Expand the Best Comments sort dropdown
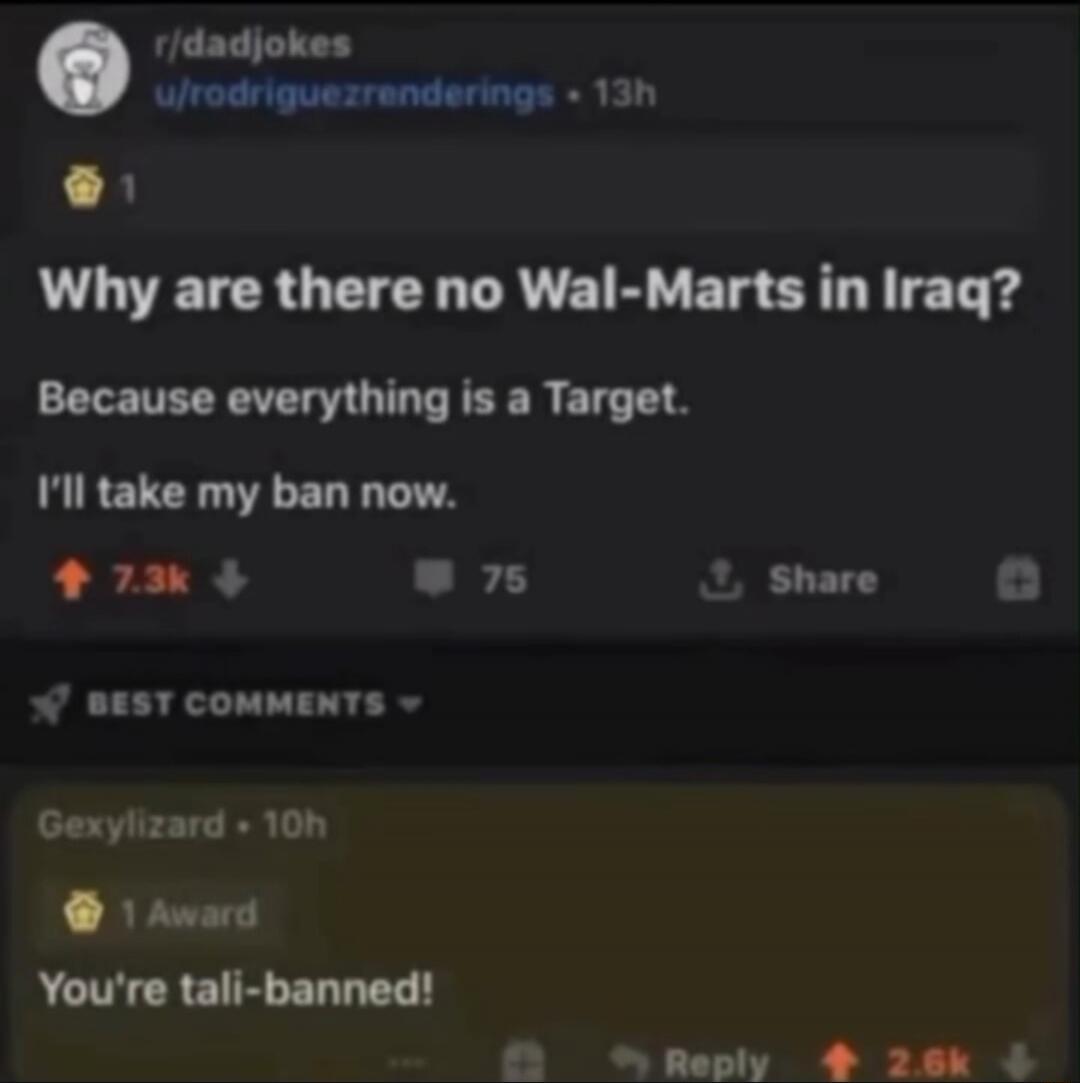Screen dimensions: 1080x1083 click(x=412, y=704)
